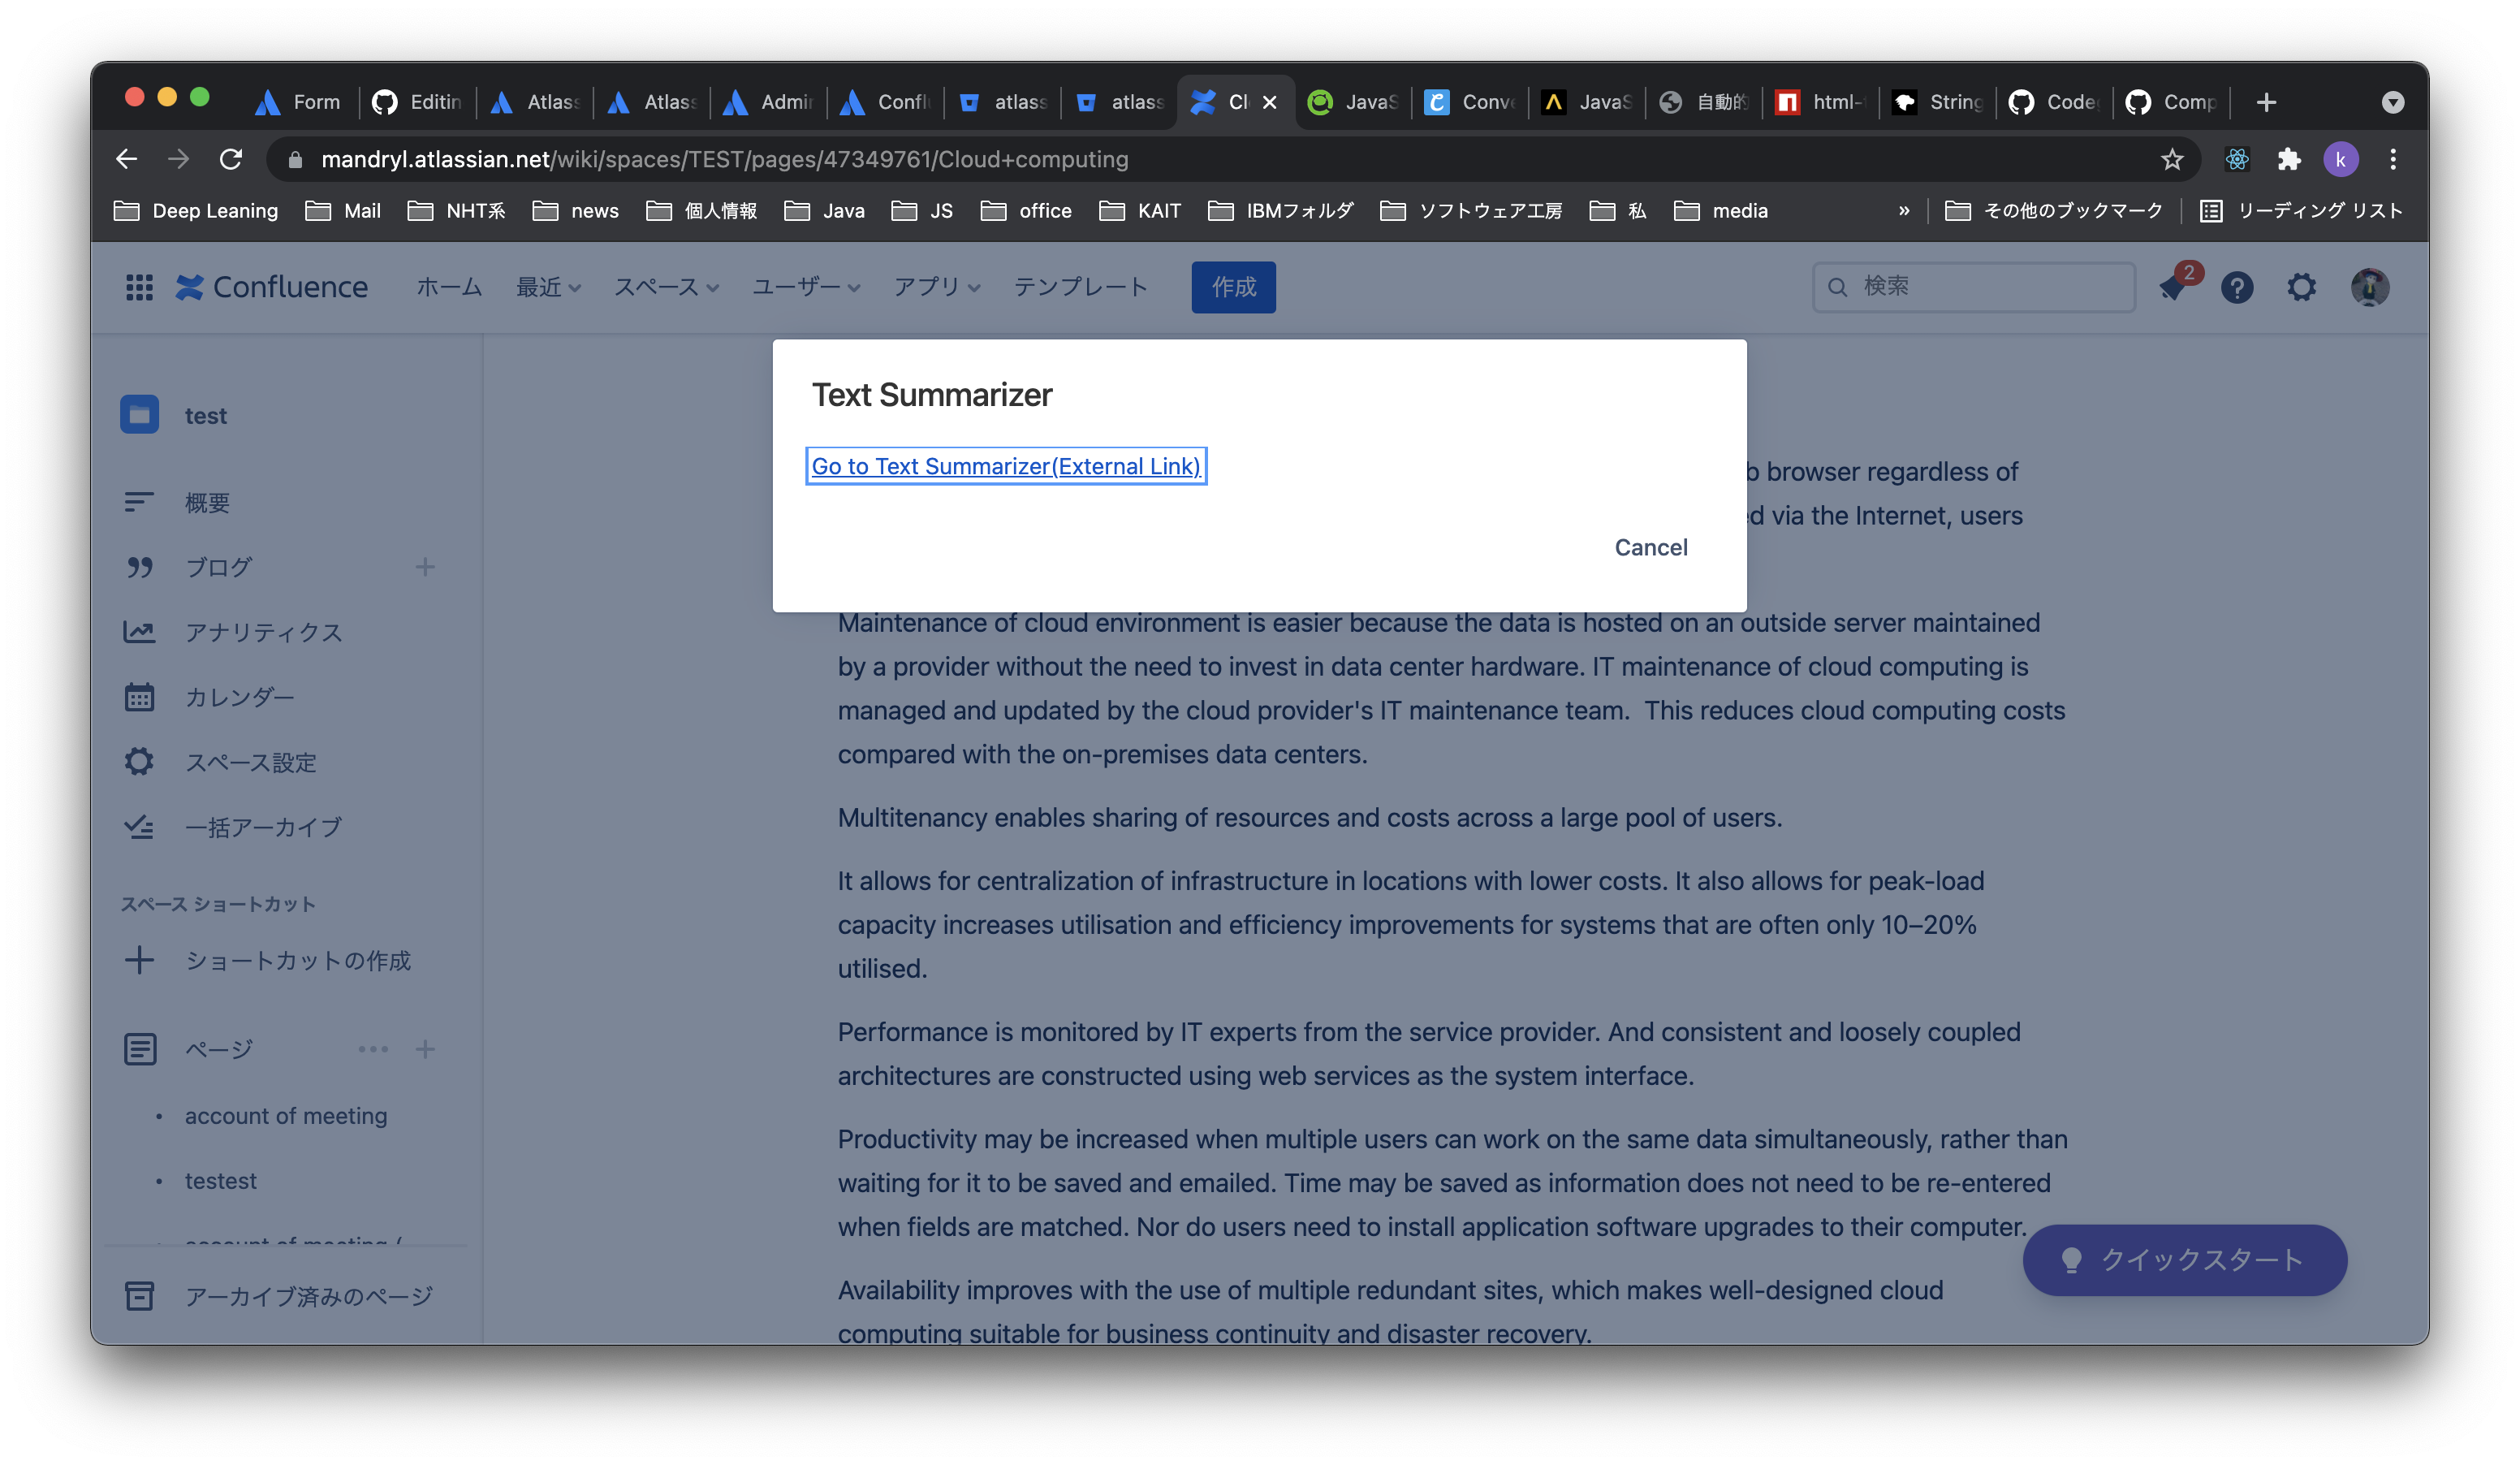
Task: Open the Confluence app switcher grid icon
Action: (139, 287)
